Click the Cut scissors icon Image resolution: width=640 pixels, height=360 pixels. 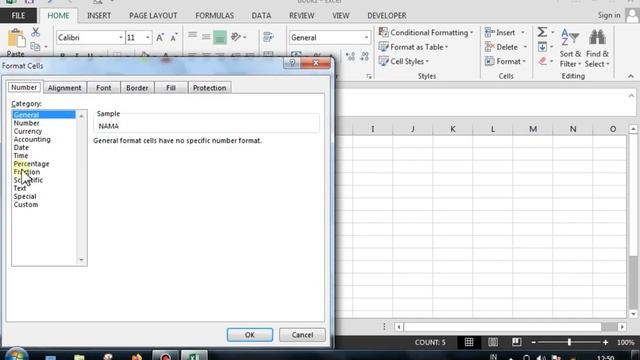(x=36, y=32)
